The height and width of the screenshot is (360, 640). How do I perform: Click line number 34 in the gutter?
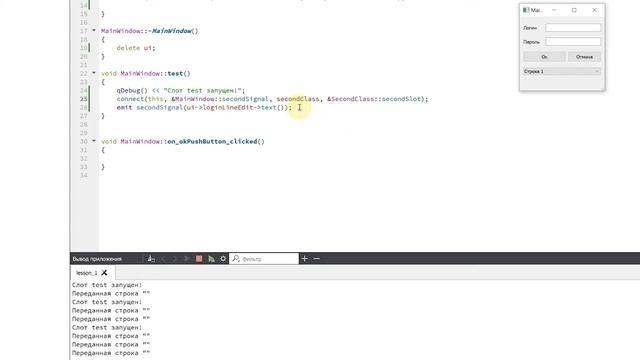pyautogui.click(x=84, y=175)
